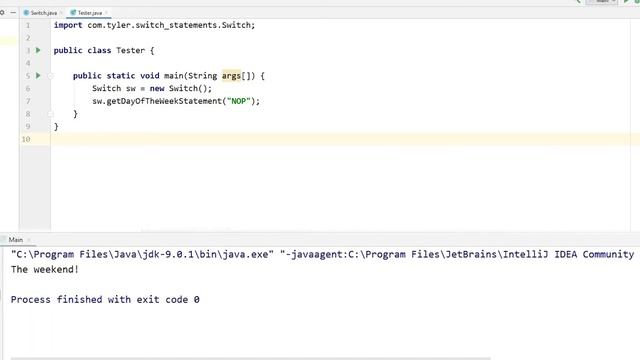Place cursor on empty line 10
640x360 pixels.
click(345, 139)
